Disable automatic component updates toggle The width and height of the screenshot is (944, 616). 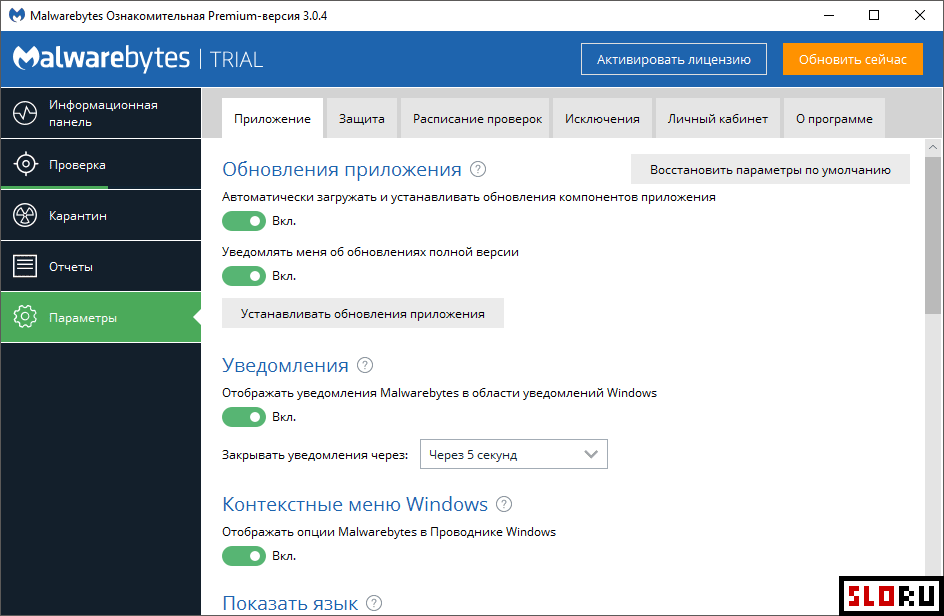244,221
